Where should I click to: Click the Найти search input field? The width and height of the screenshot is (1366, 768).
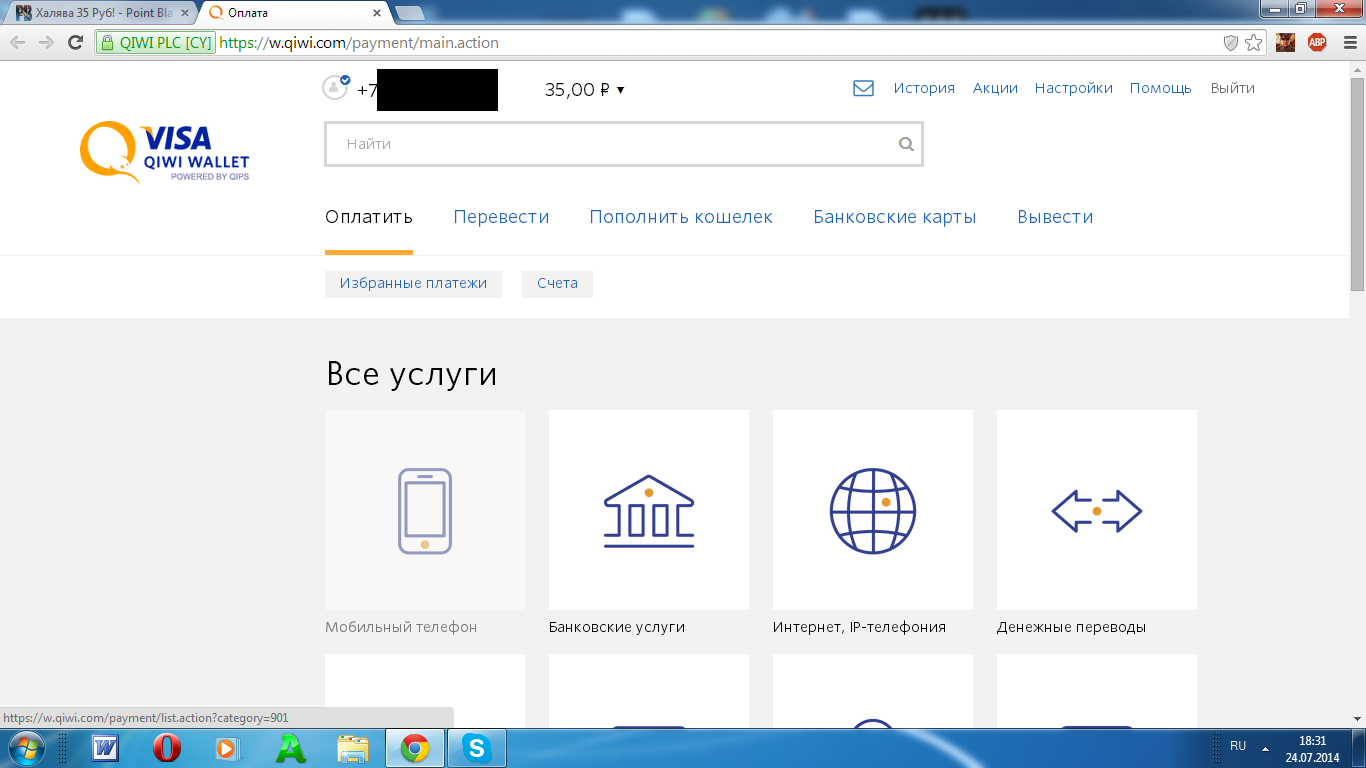[x=623, y=144]
